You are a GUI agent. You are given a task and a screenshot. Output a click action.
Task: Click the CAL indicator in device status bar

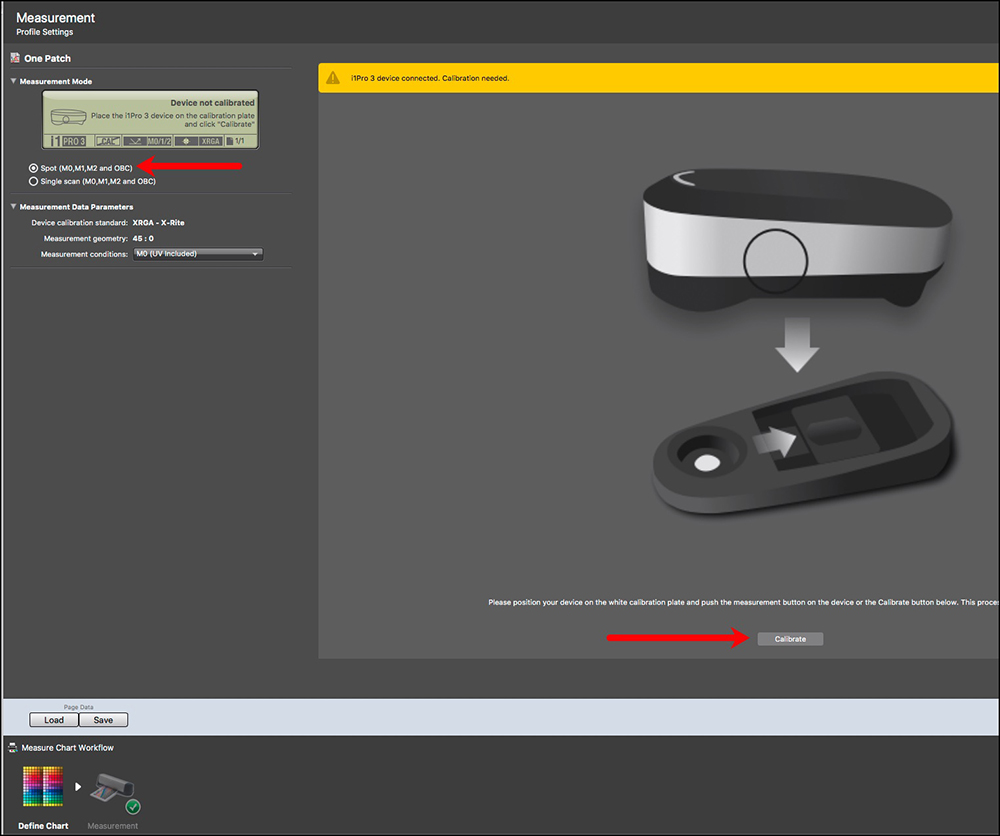107,142
